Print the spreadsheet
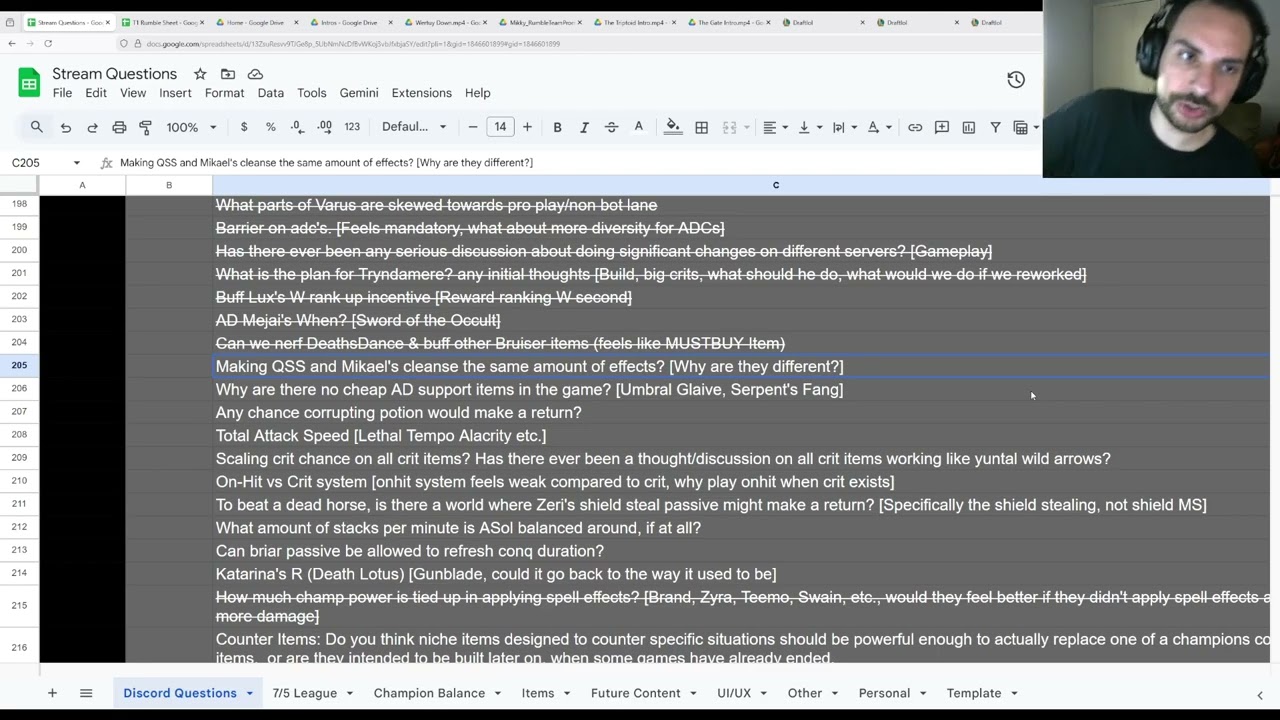 pos(119,127)
